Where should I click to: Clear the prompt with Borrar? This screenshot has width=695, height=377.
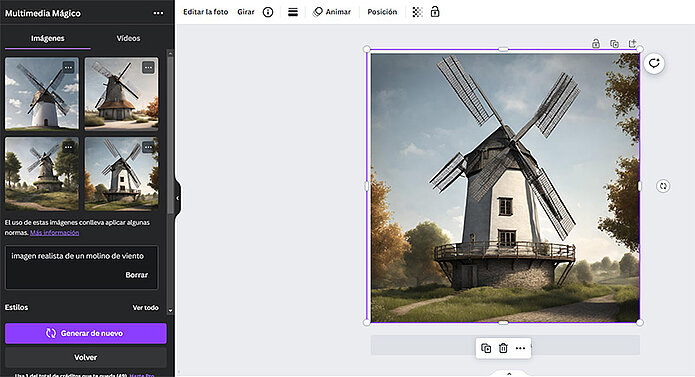[x=137, y=275]
